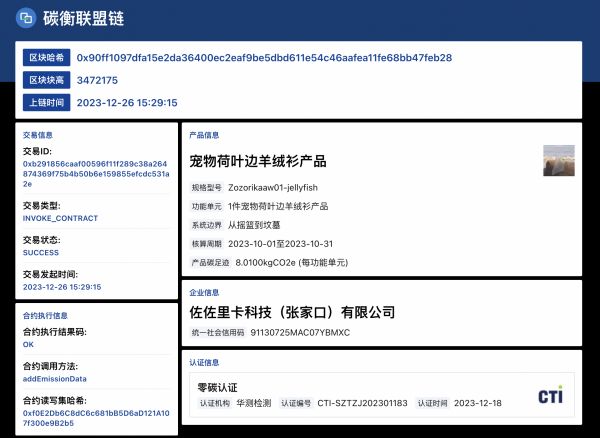Click the 交易信息 section heading
The height and width of the screenshot is (438, 600).
[38, 135]
